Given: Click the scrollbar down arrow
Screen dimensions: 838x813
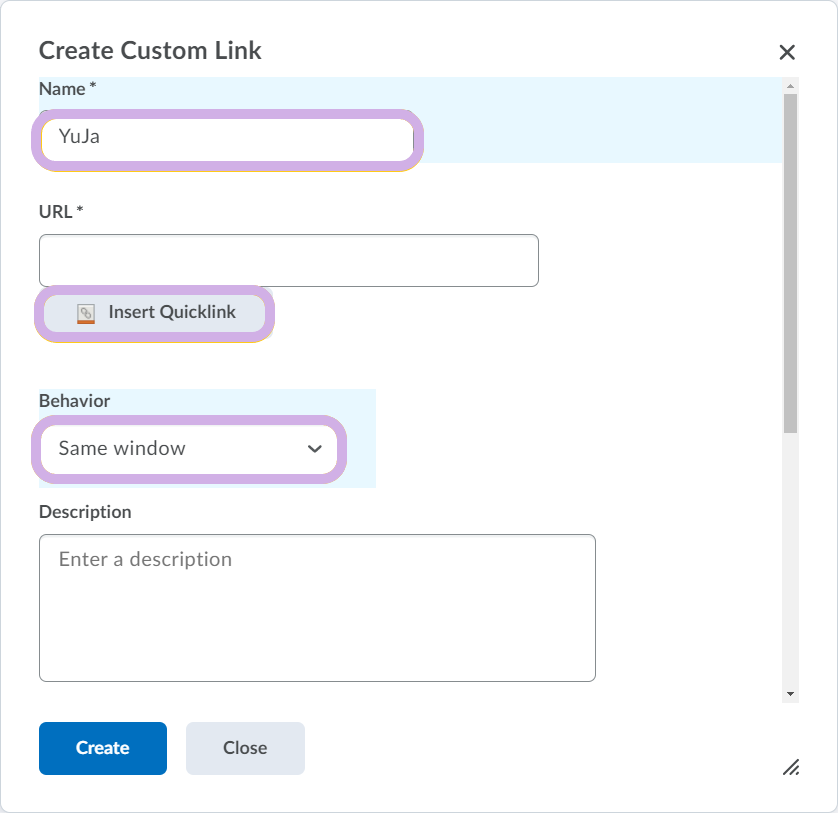Looking at the screenshot, I should click(x=790, y=694).
